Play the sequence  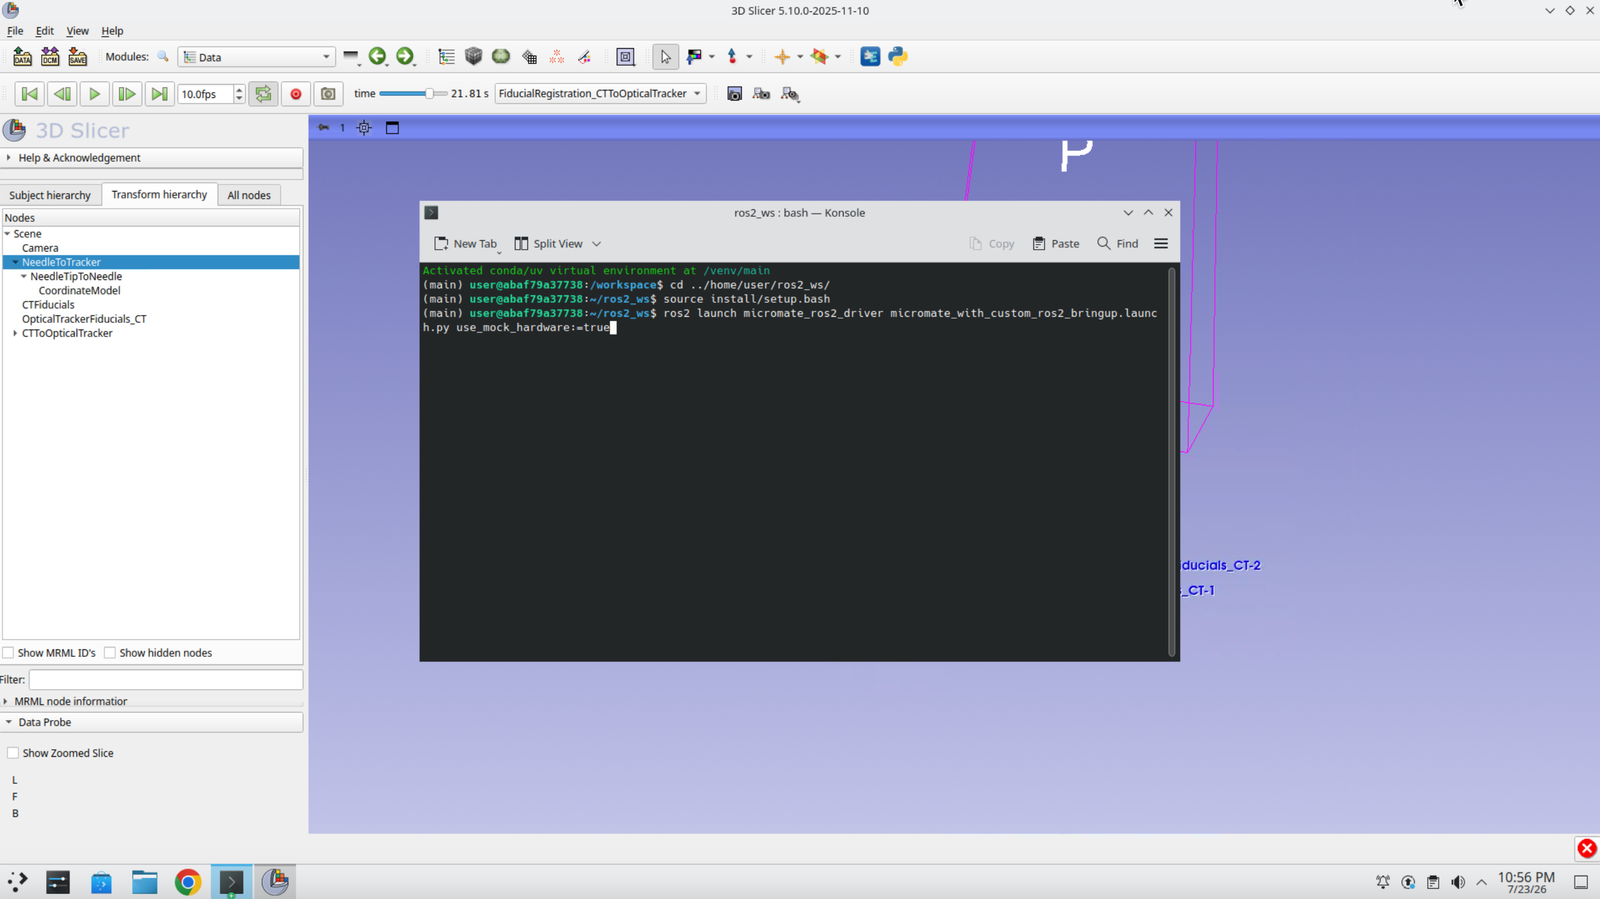94,94
